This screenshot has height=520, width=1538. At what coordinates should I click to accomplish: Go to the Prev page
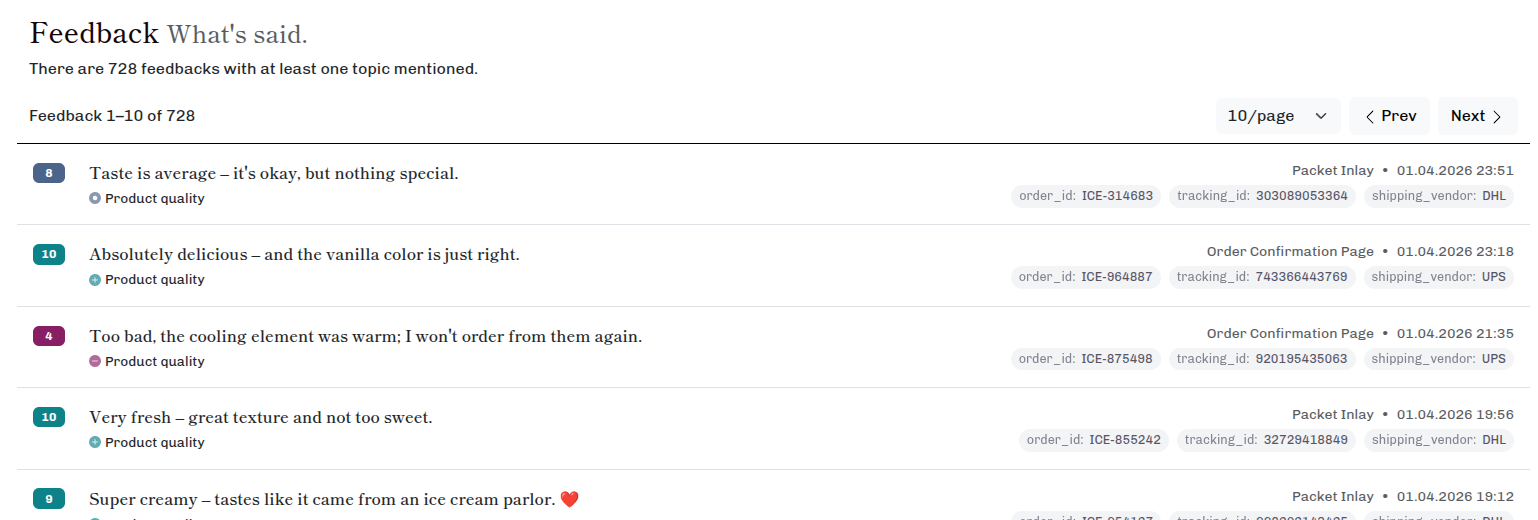pyautogui.click(x=1389, y=116)
